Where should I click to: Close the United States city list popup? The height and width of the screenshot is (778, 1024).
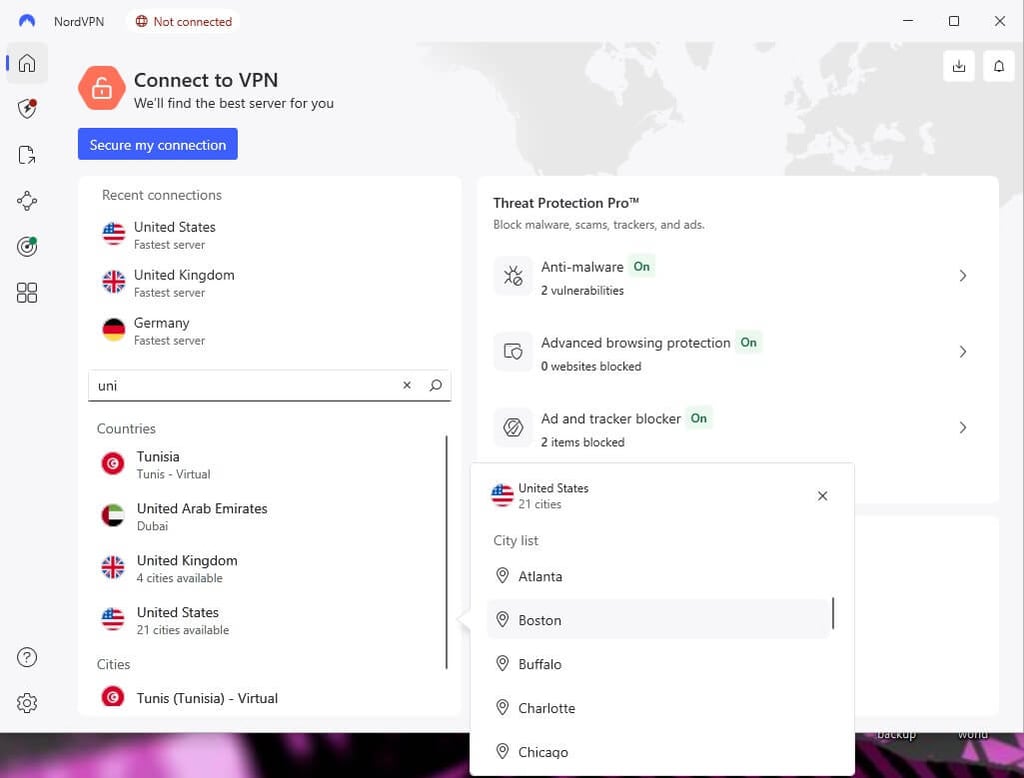[822, 496]
